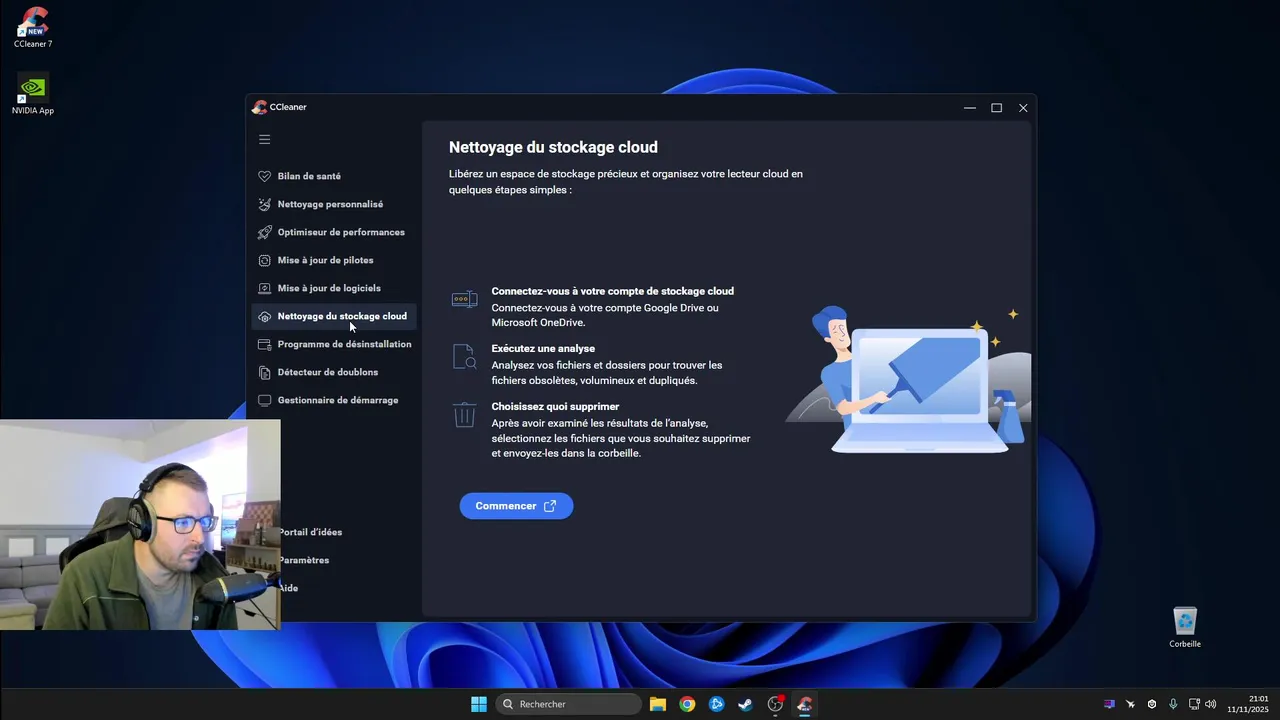This screenshot has width=1280, height=720.
Task: Maximize the CCleaner window
Action: (996, 108)
